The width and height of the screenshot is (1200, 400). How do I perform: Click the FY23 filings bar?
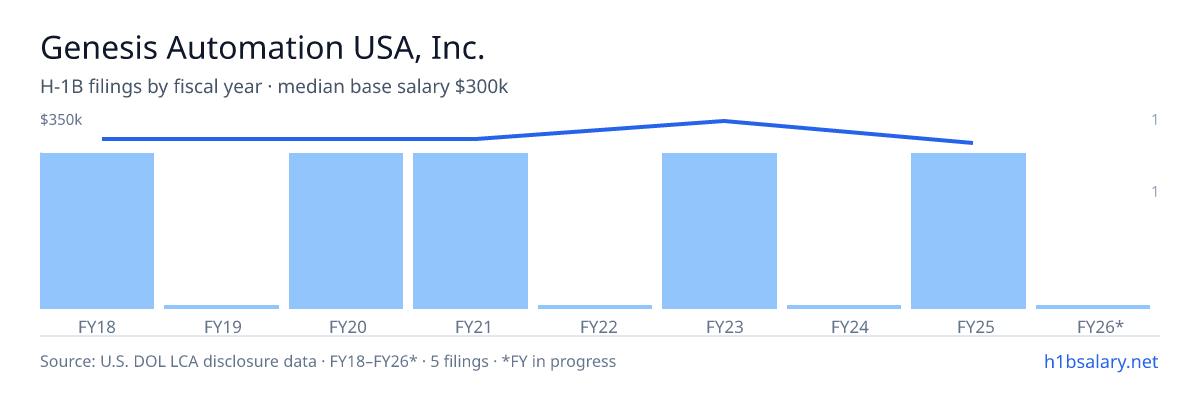[x=720, y=231]
